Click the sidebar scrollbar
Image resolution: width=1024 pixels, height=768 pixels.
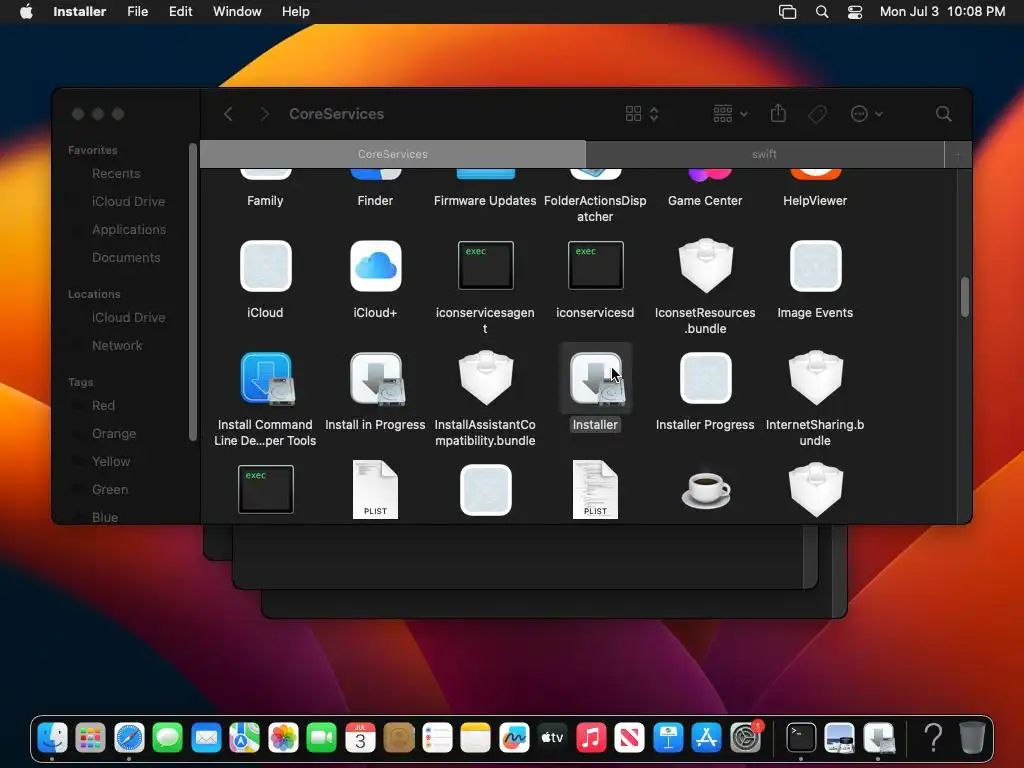pos(193,292)
